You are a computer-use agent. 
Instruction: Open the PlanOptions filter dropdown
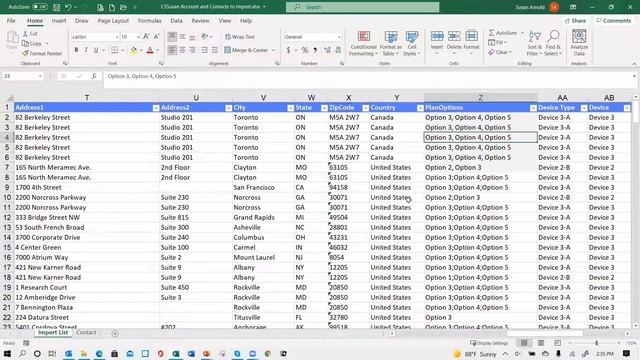tap(533, 108)
